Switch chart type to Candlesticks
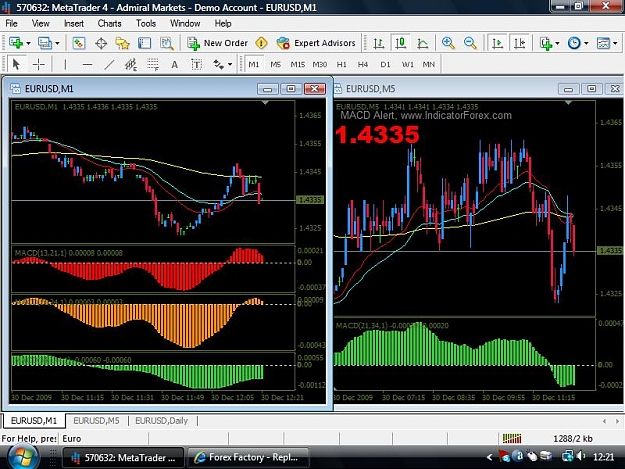 tap(401, 43)
